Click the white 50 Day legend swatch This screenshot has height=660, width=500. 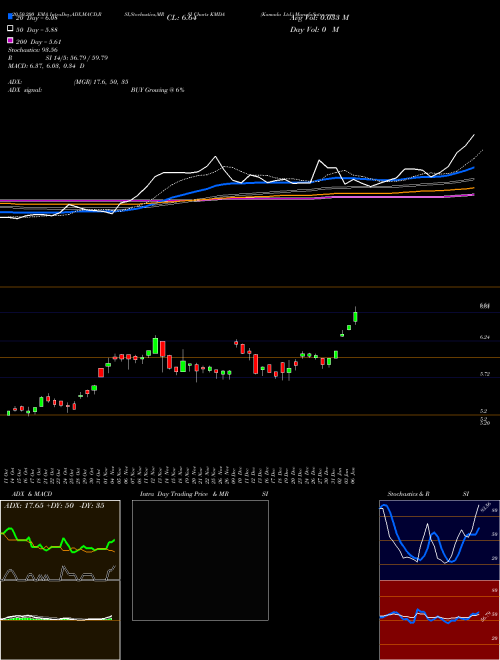pyautogui.click(x=11, y=29)
